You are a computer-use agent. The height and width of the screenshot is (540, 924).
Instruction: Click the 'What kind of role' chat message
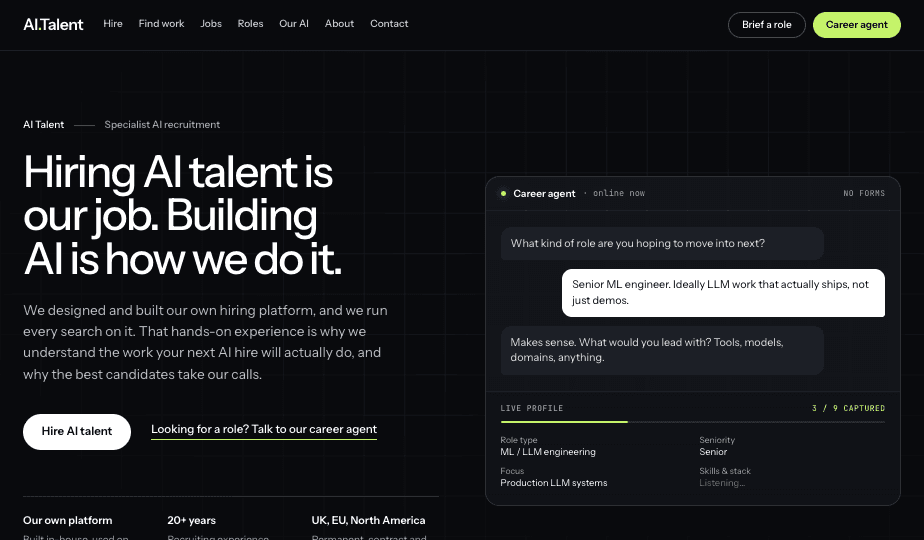pyautogui.click(x=662, y=243)
